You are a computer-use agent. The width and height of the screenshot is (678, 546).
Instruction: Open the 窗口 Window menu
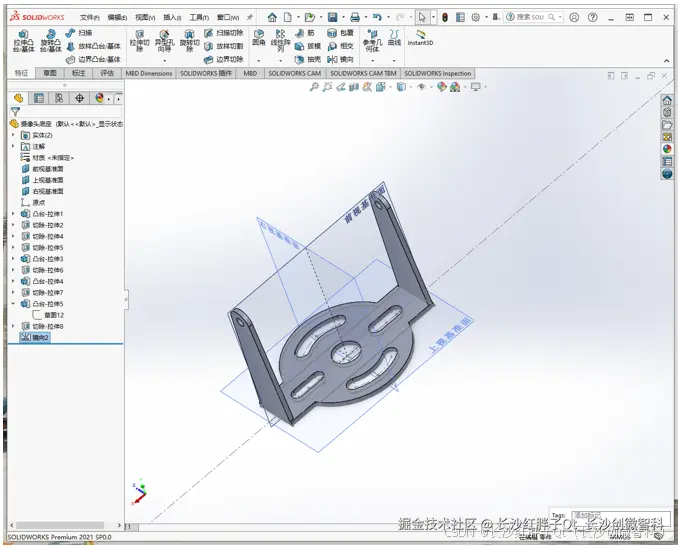click(228, 17)
